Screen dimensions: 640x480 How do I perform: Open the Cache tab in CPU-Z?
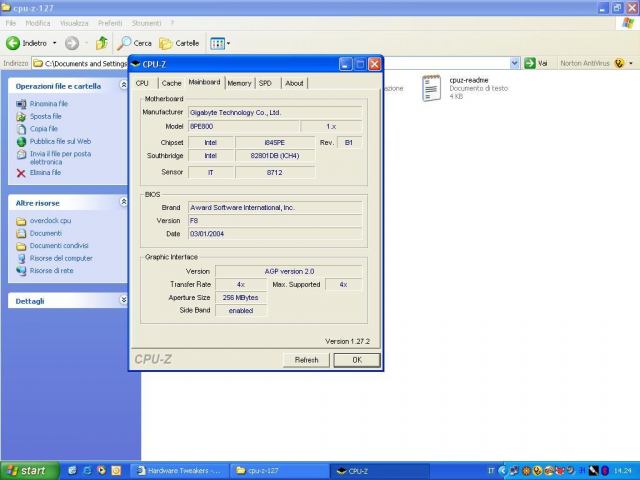tap(171, 83)
